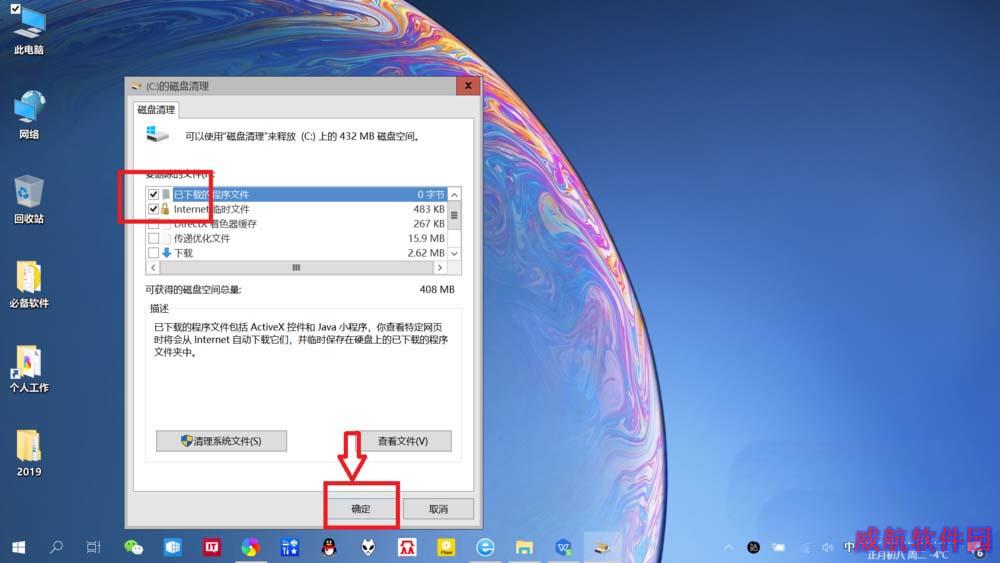Click the 408 MB total value

[437, 289]
